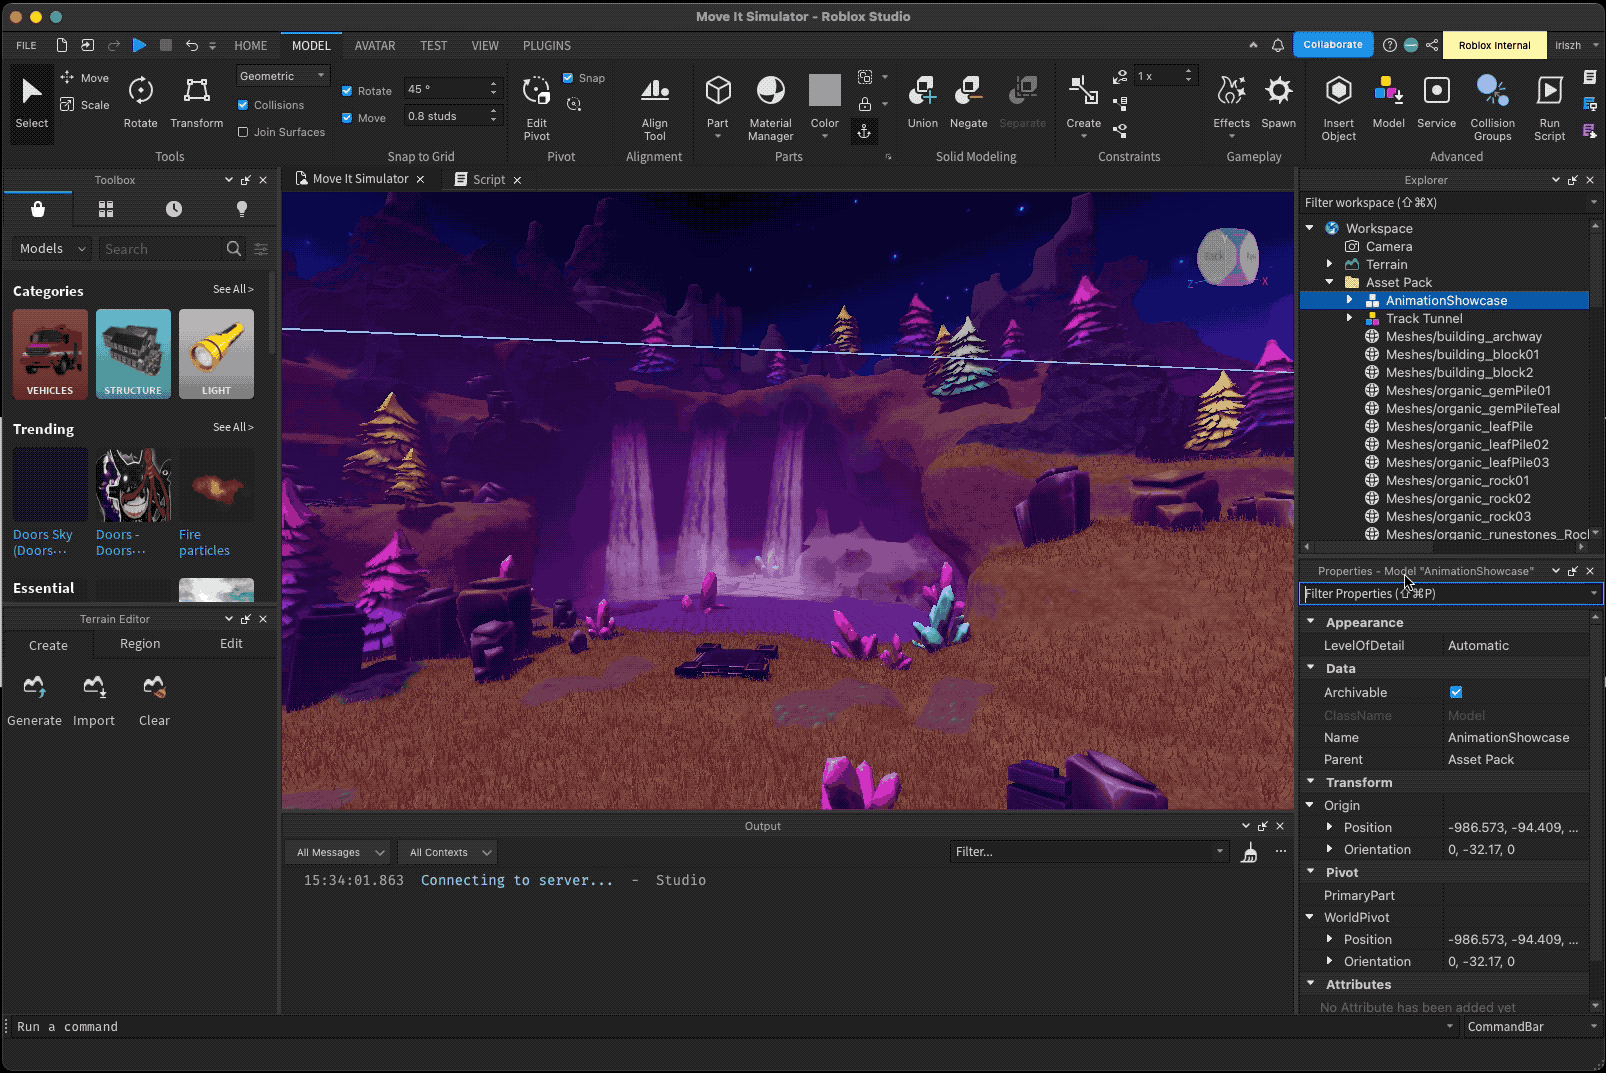Toggle the Collisions checkbox
This screenshot has width=1606, height=1073.
coord(243,105)
